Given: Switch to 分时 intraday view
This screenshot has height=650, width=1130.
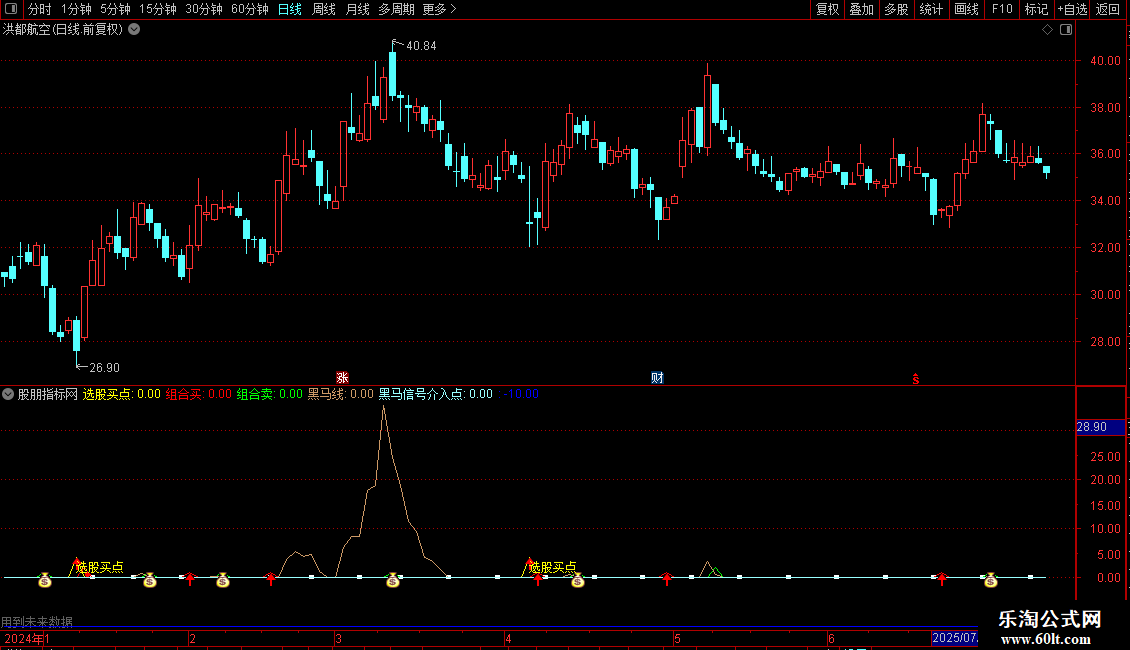Looking at the screenshot, I should tap(40, 9).
